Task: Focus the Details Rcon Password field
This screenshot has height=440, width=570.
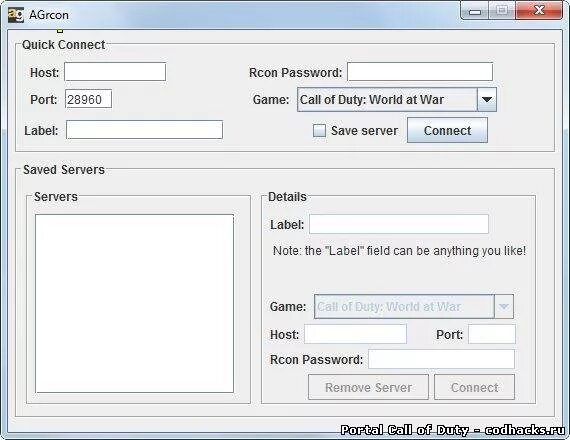Action: (441, 359)
